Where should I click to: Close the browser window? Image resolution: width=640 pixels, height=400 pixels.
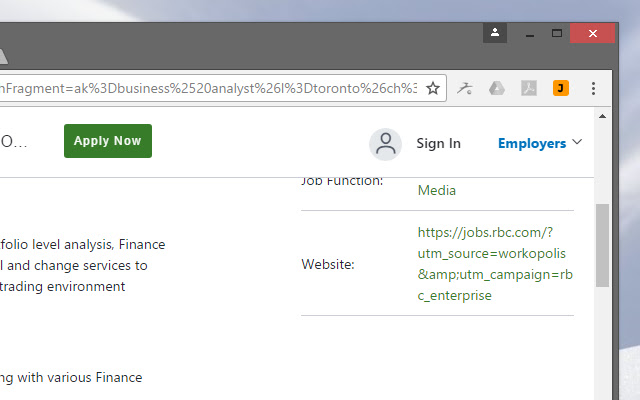point(593,33)
